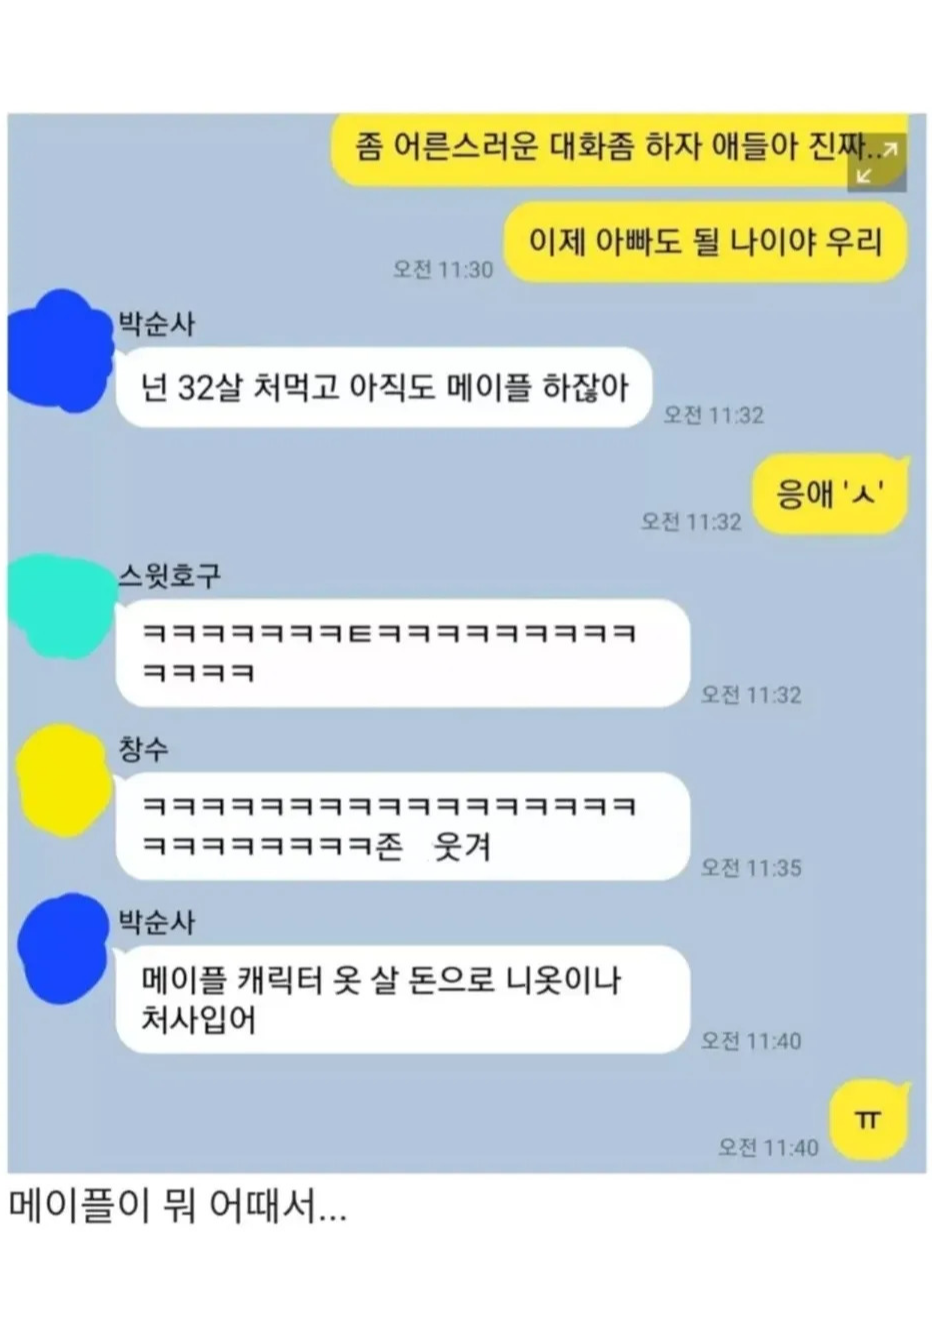Screen dimensions: 932x1332
Task: Click the 창수 sender name
Action: [x=144, y=750]
